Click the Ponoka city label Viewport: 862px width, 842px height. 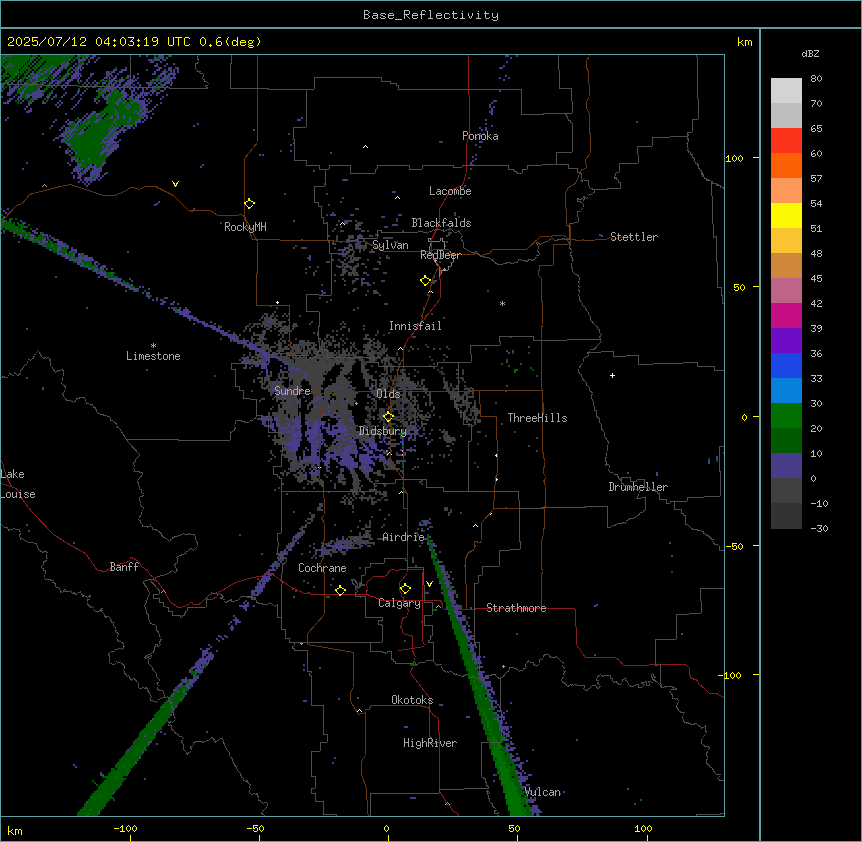pyautogui.click(x=480, y=136)
